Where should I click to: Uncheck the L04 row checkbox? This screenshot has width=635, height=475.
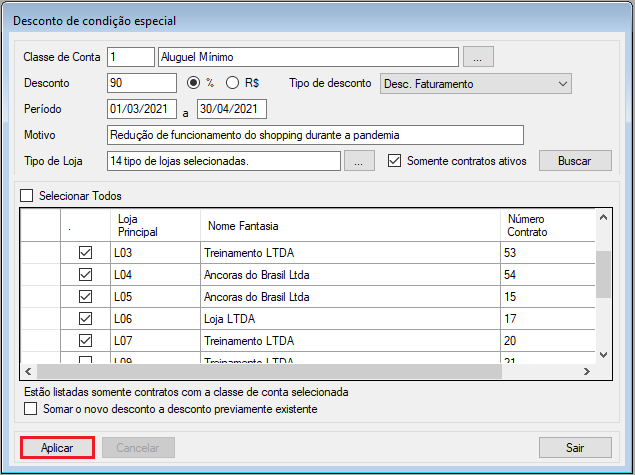[85, 275]
